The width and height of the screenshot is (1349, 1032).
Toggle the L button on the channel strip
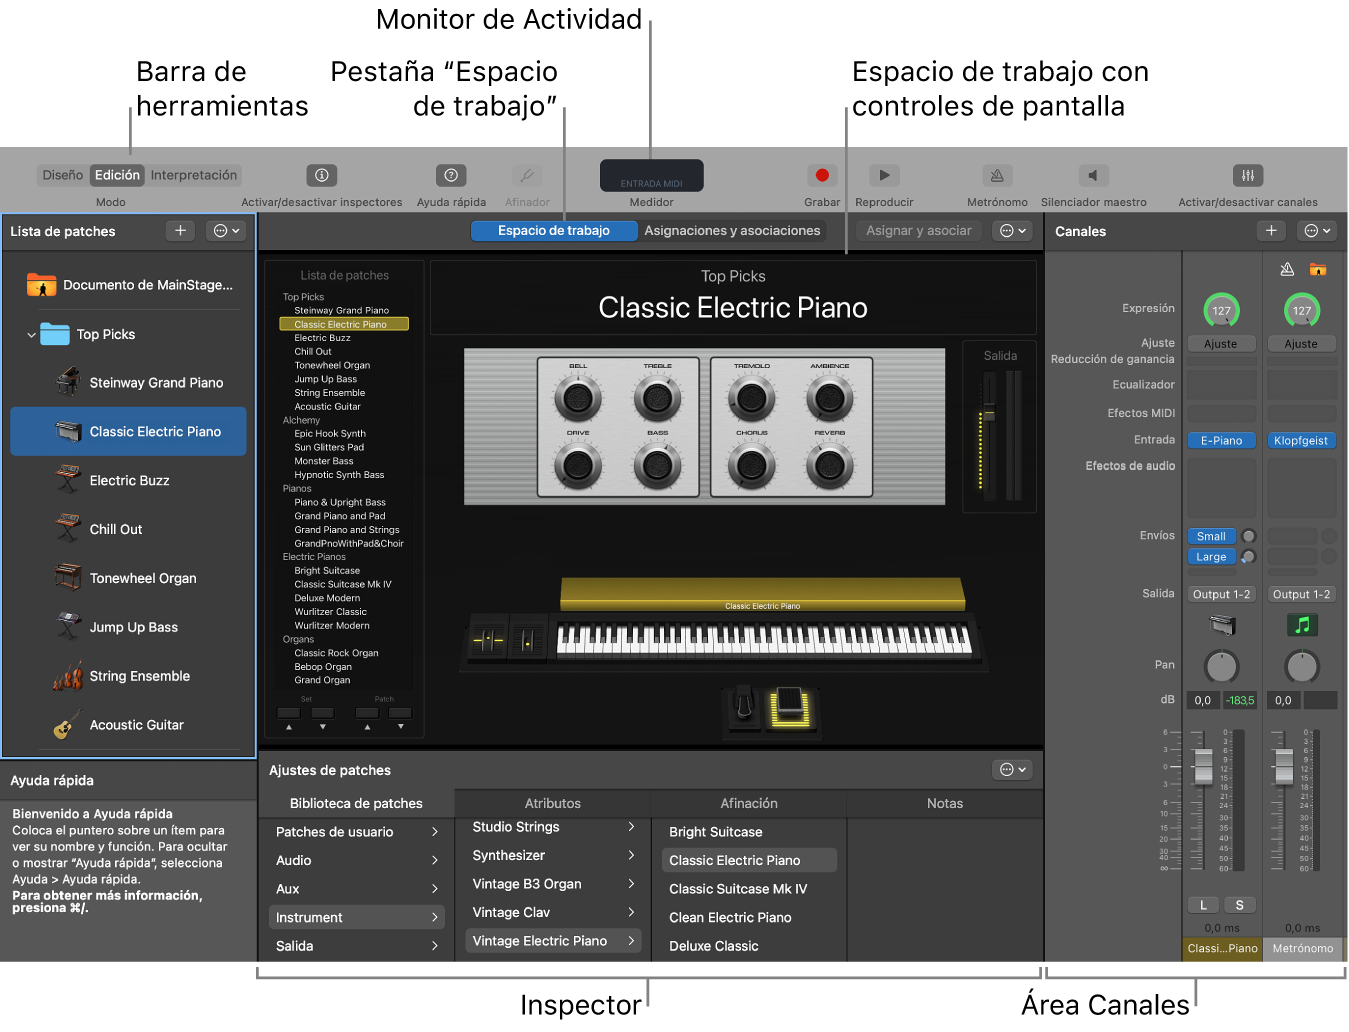pyautogui.click(x=1203, y=904)
